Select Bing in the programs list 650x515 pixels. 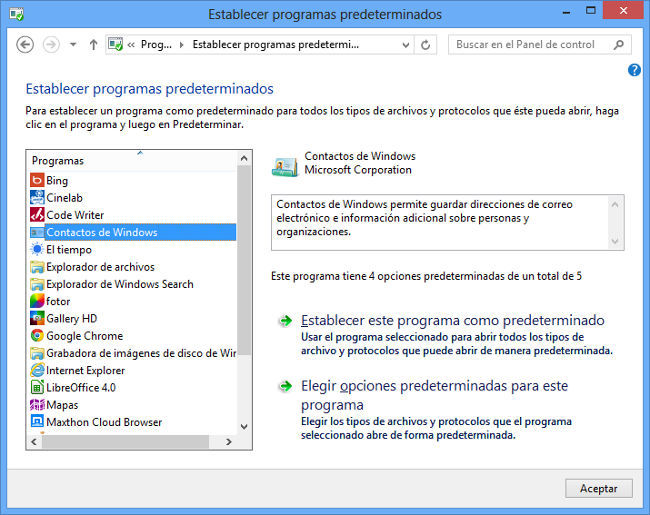57,181
